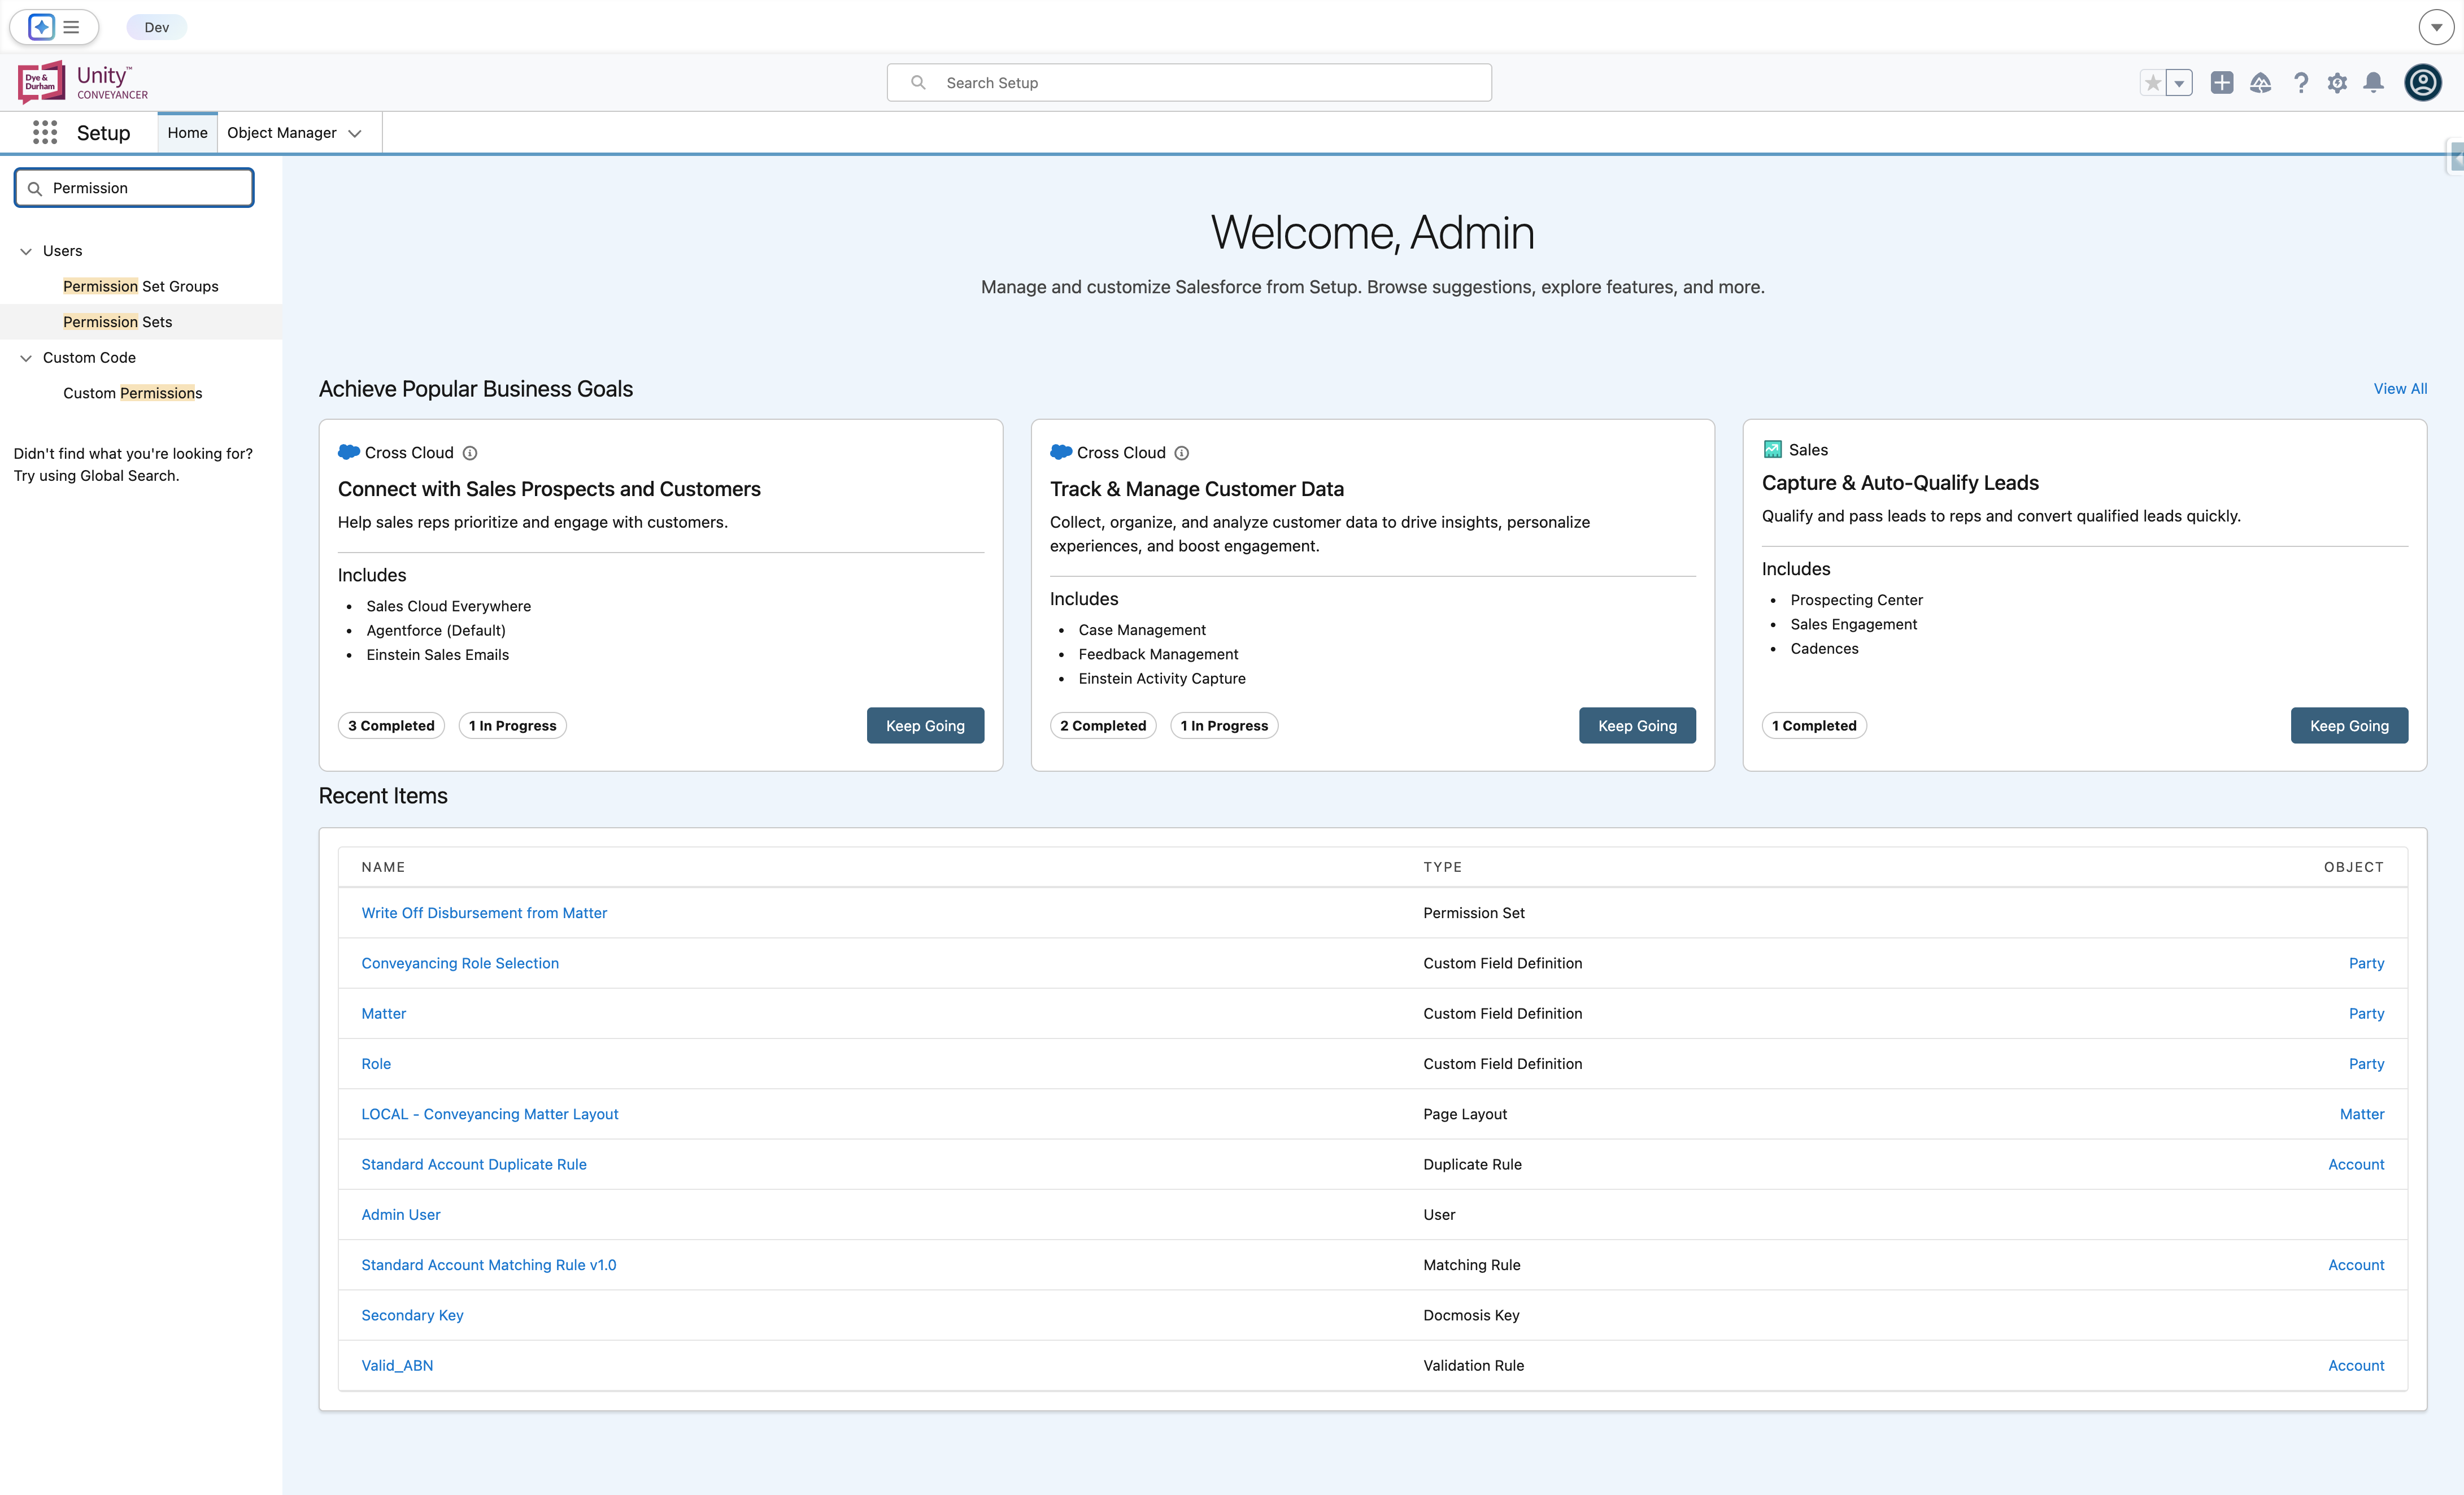The width and height of the screenshot is (2464, 1495).
Task: Collapse the Users tree section
Action: 26,251
